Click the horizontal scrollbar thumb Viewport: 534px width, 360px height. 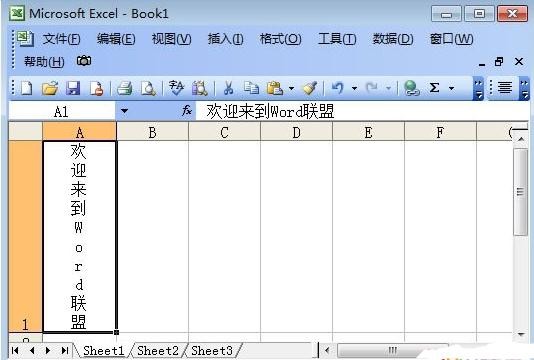click(x=392, y=350)
